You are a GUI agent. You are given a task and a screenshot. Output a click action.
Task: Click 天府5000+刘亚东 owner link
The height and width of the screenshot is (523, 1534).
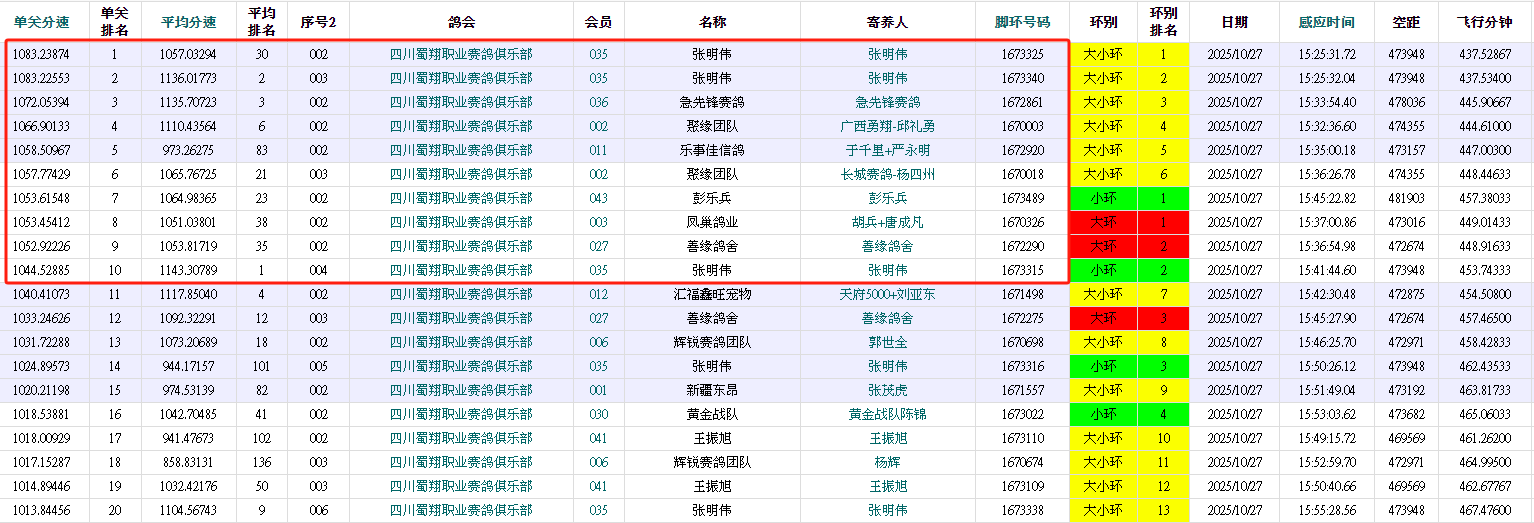click(887, 294)
